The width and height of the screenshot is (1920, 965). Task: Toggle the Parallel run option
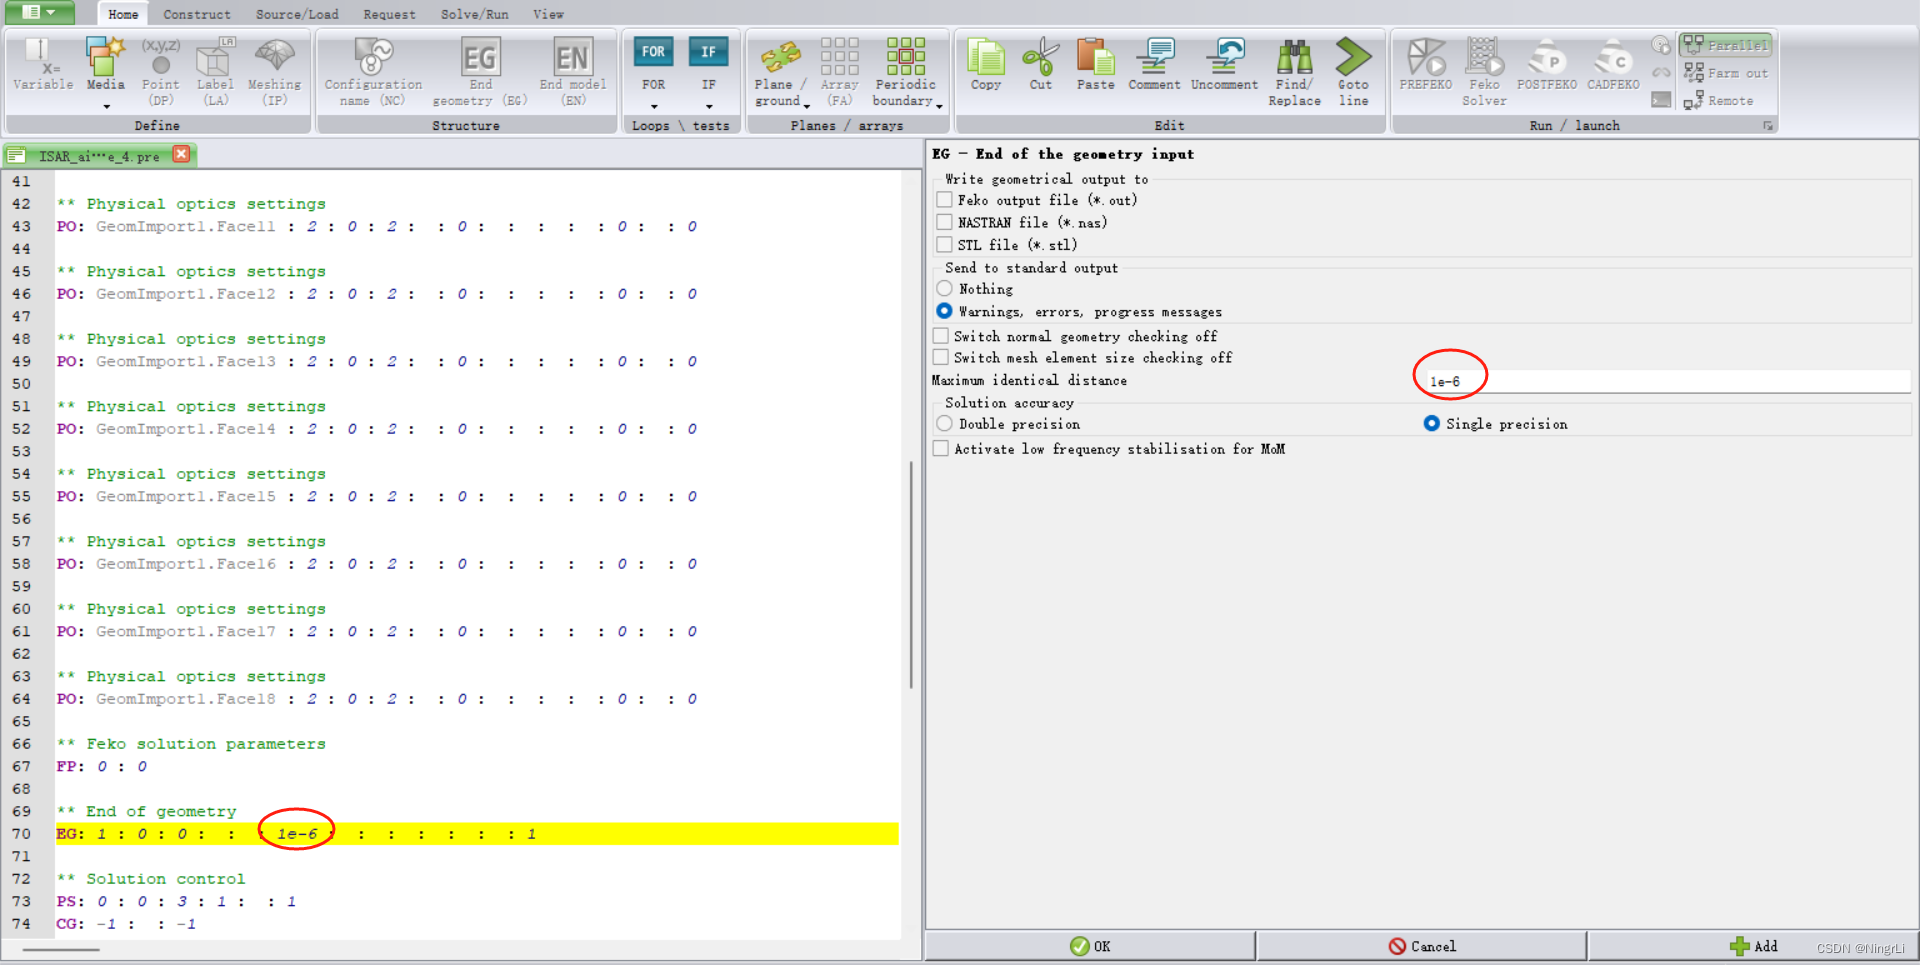click(1726, 45)
